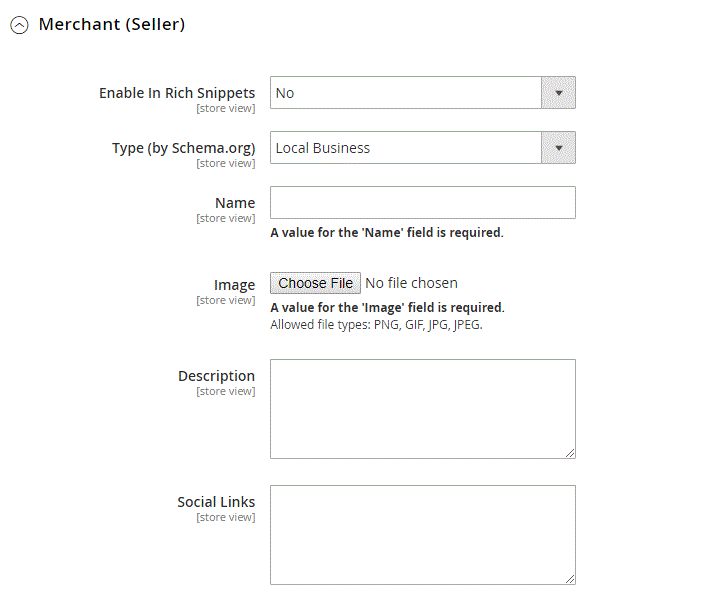The height and width of the screenshot is (592, 701).
Task: Open the Type (by Schema.org) dropdown arrow
Action: [558, 148]
